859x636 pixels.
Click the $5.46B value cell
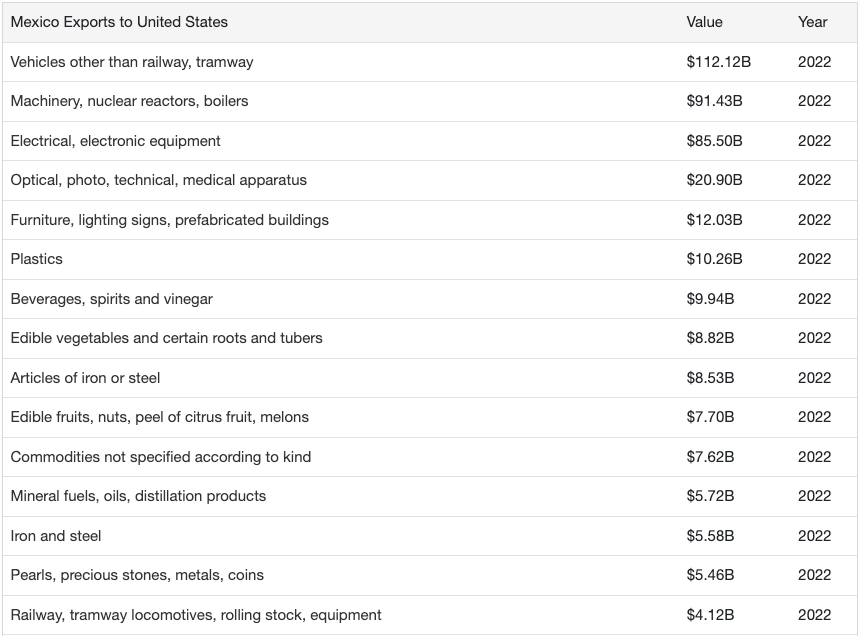(x=710, y=575)
